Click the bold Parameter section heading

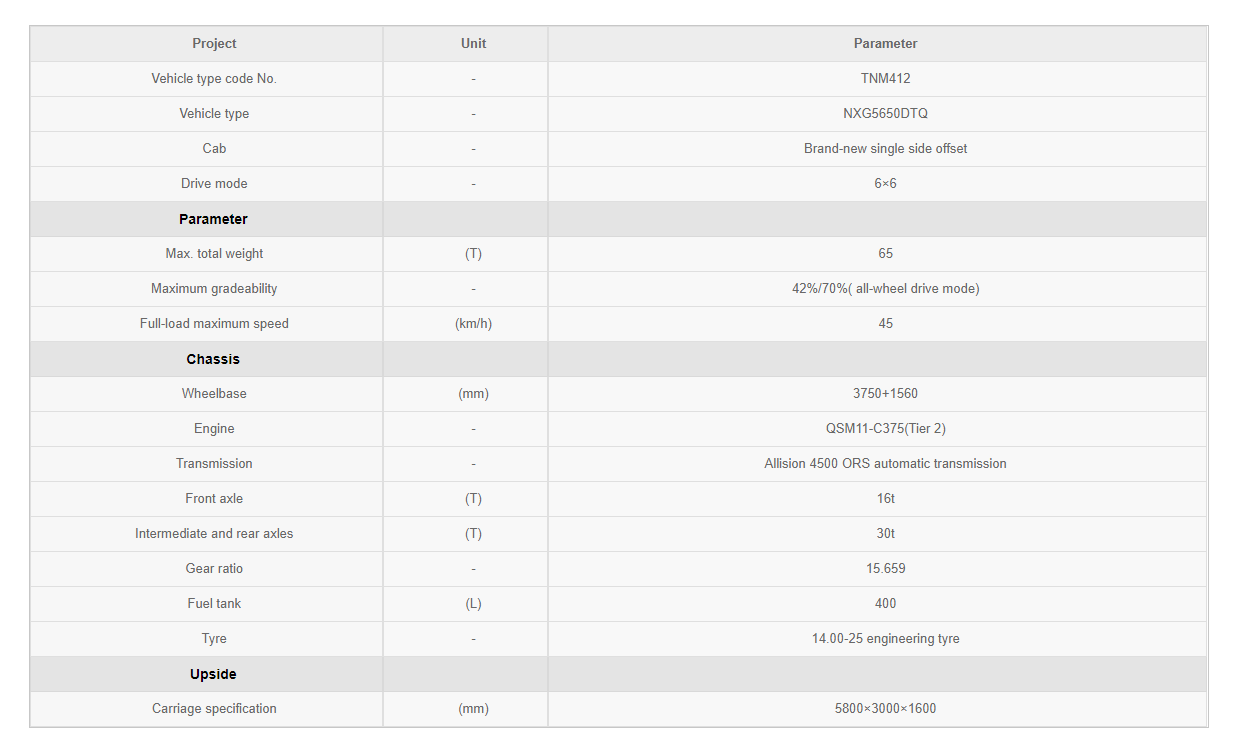click(x=213, y=219)
